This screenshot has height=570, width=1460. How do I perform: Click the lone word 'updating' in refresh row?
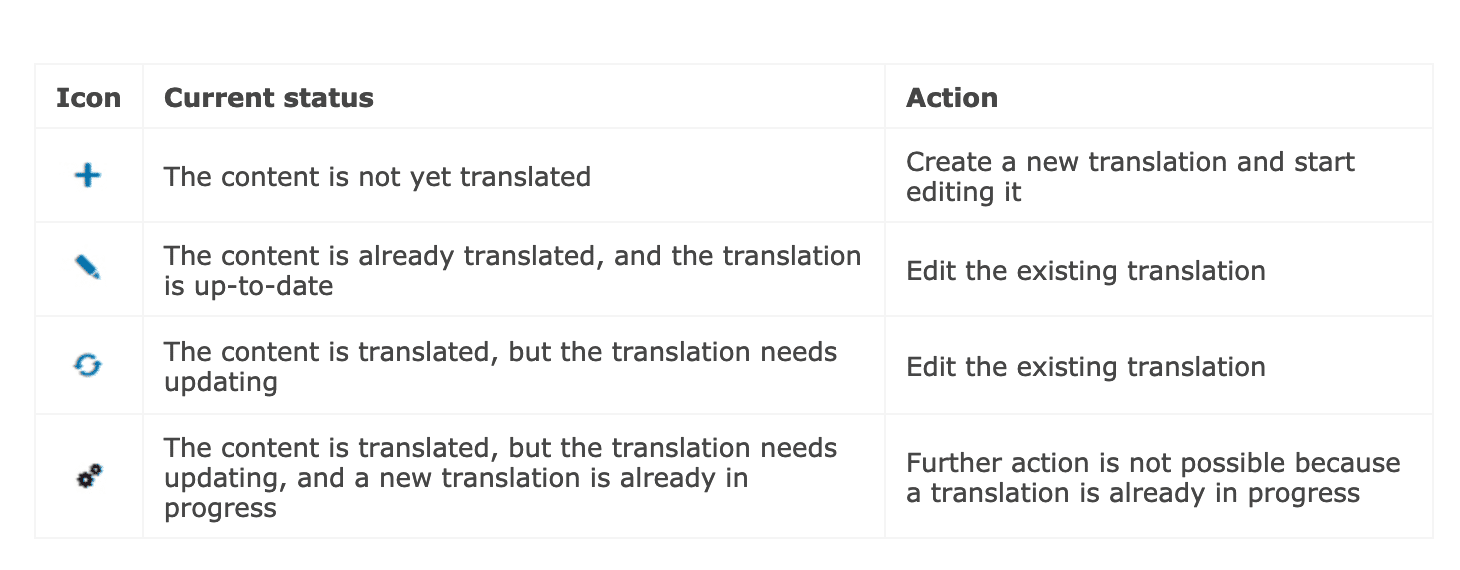(x=220, y=382)
